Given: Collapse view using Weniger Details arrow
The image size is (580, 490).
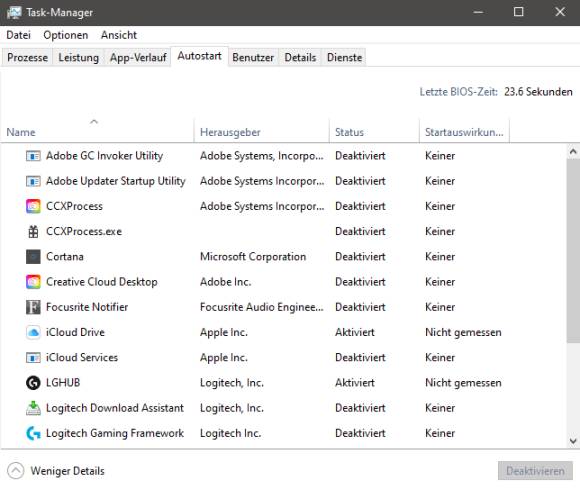Looking at the screenshot, I should [16, 471].
